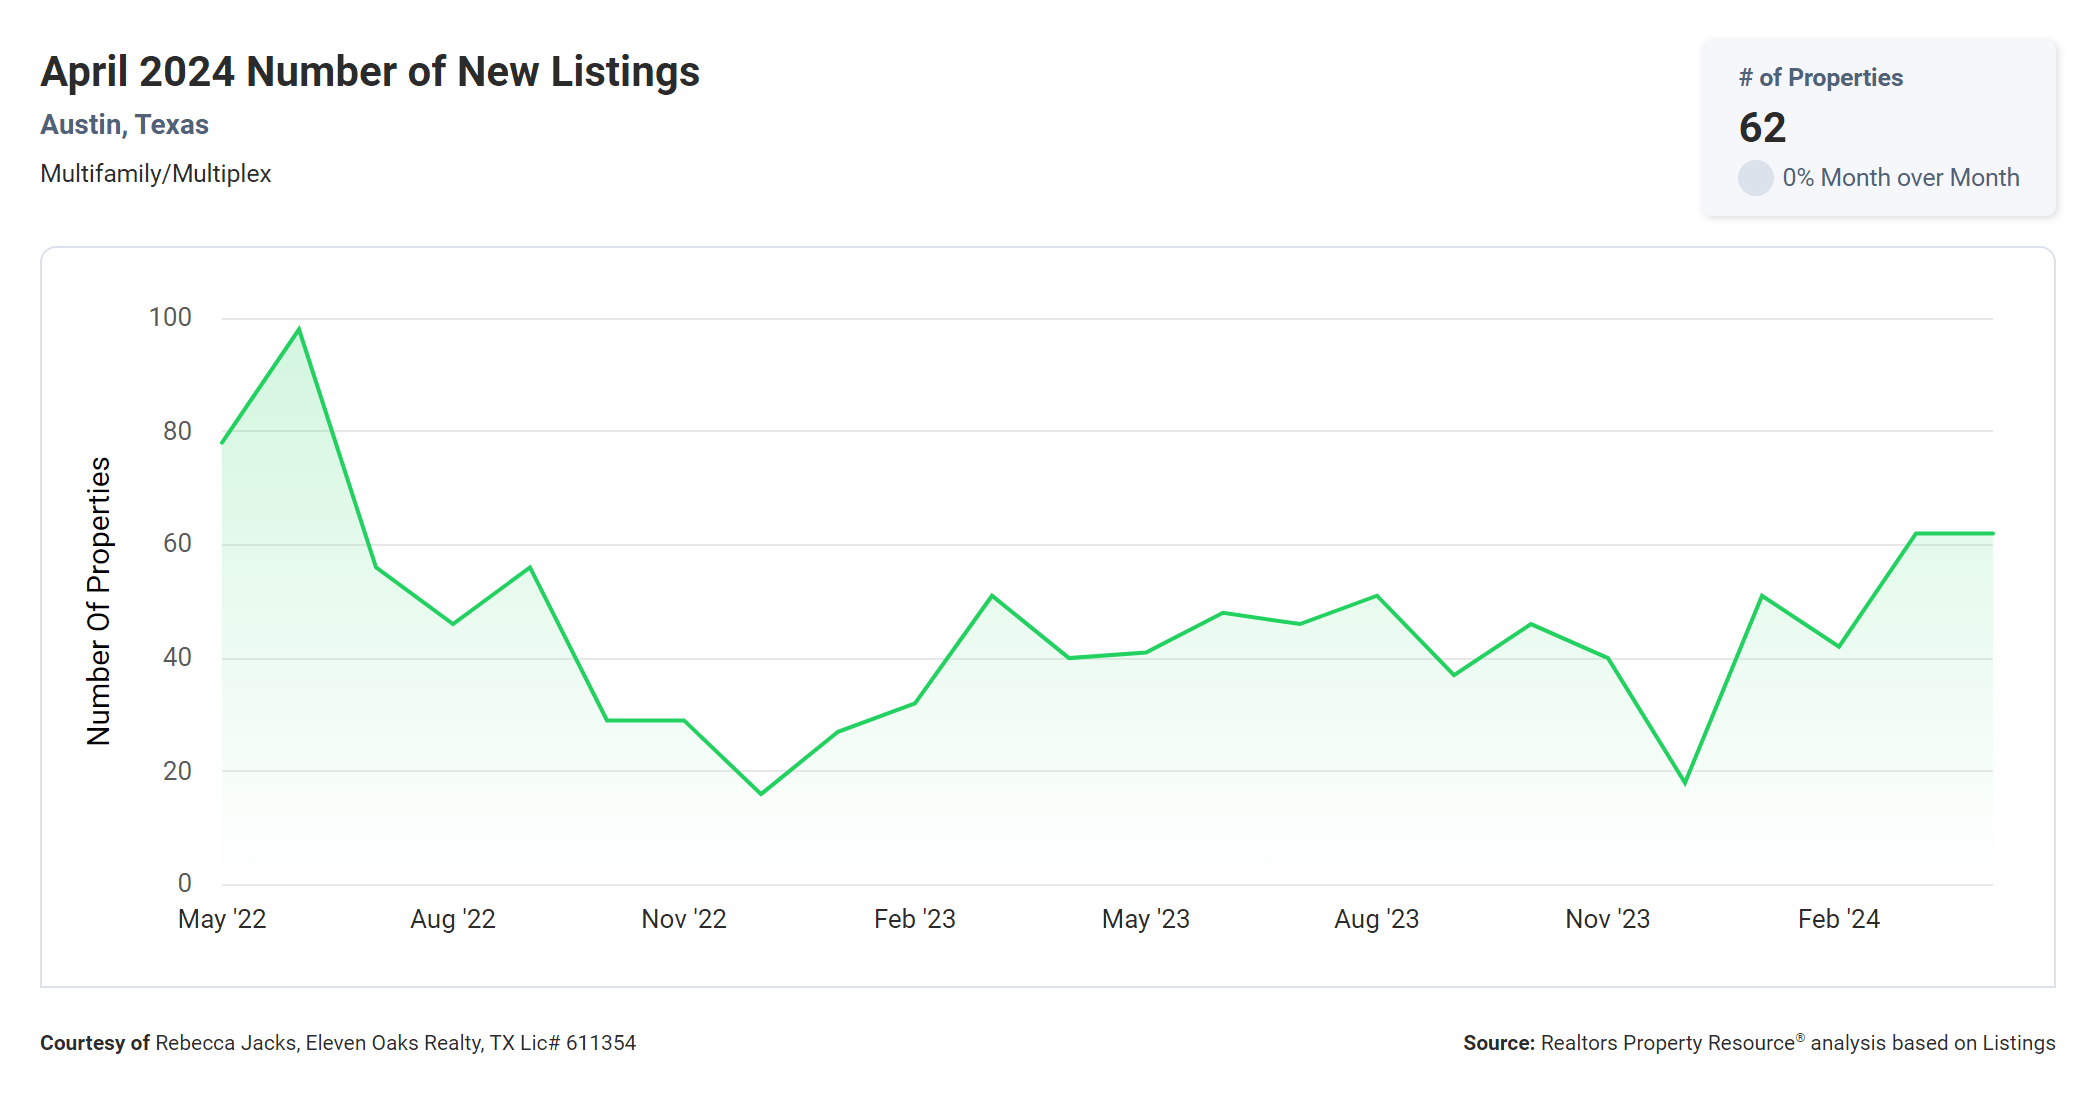Click the May '22 x-axis label
Image resolution: width=2096 pixels, height=1100 pixels.
222,919
